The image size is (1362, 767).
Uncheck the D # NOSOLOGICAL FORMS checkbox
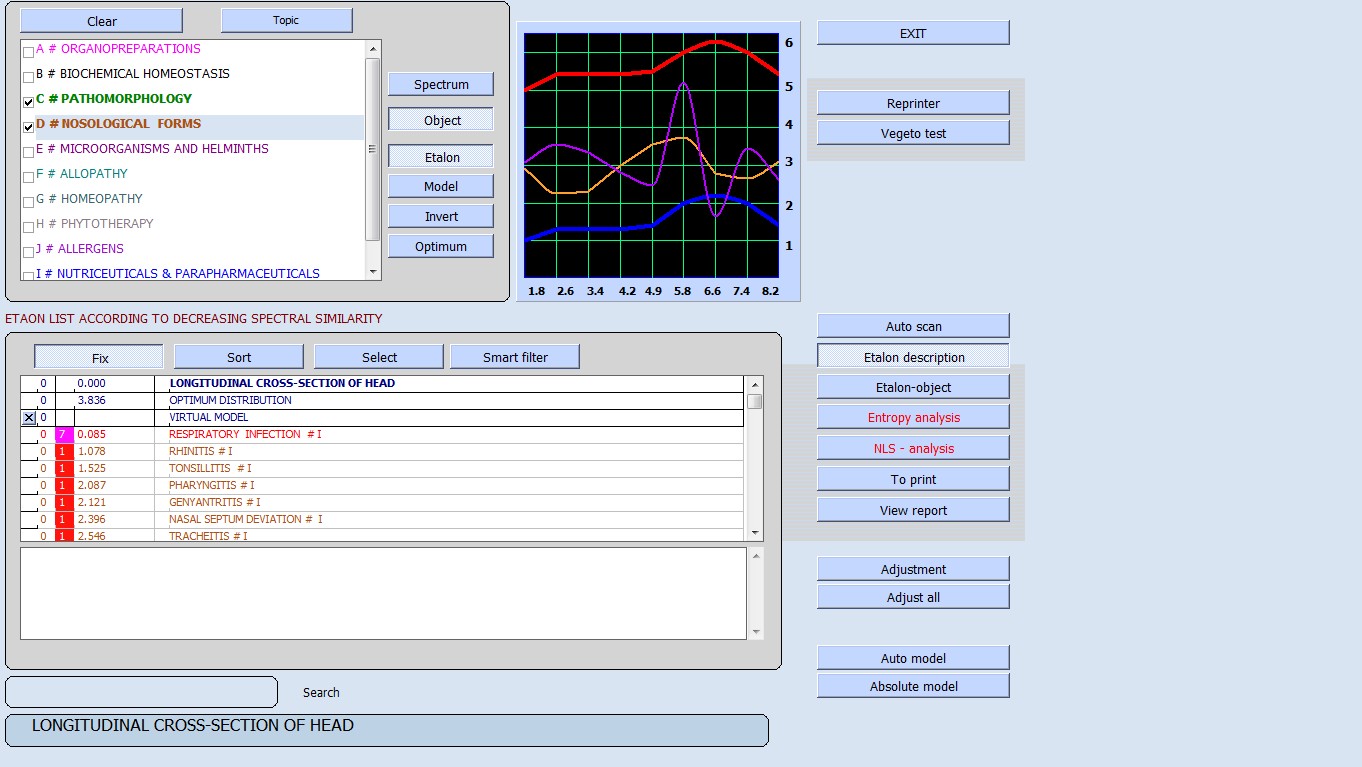(x=28, y=126)
